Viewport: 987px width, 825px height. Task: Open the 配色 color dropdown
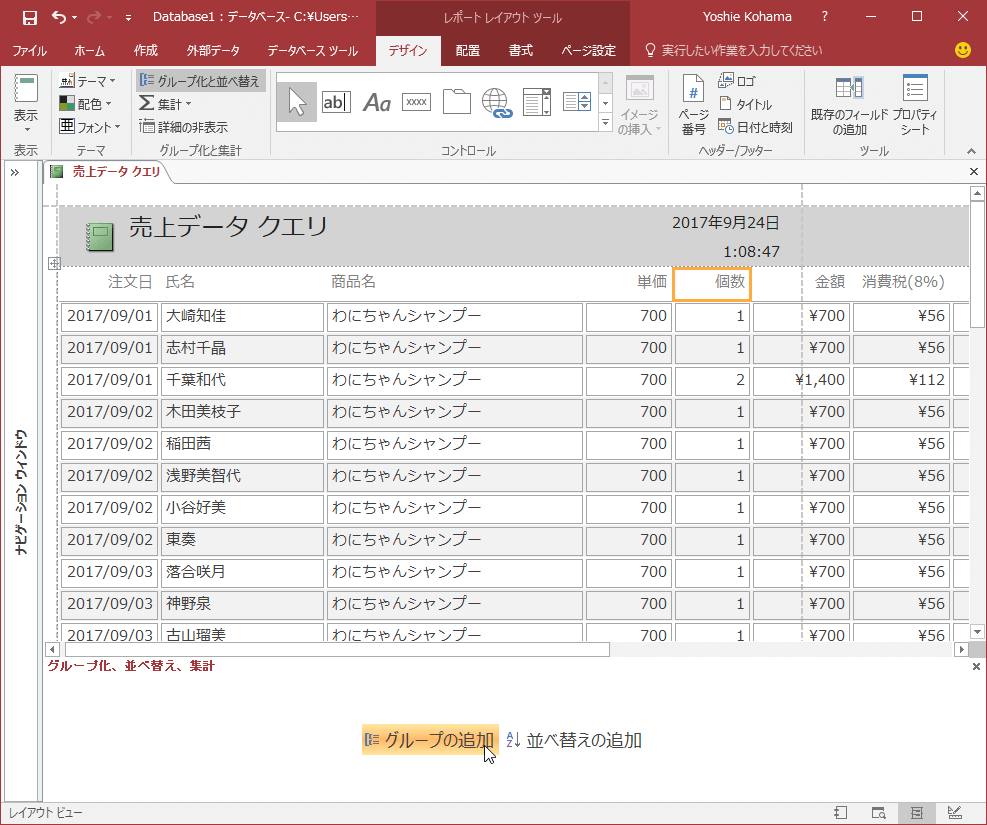(x=86, y=104)
